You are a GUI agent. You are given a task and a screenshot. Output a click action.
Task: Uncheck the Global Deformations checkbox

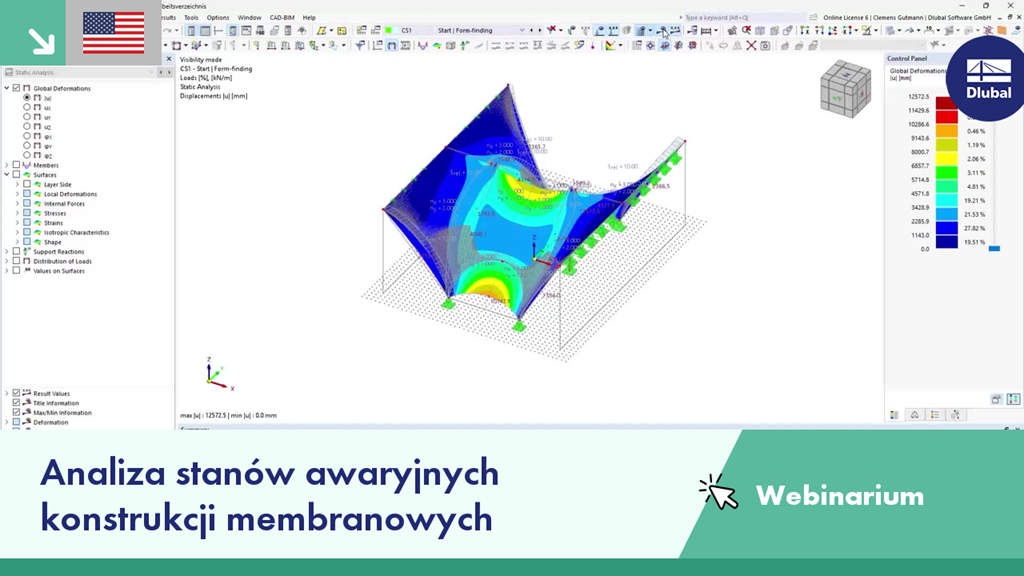[x=16, y=88]
